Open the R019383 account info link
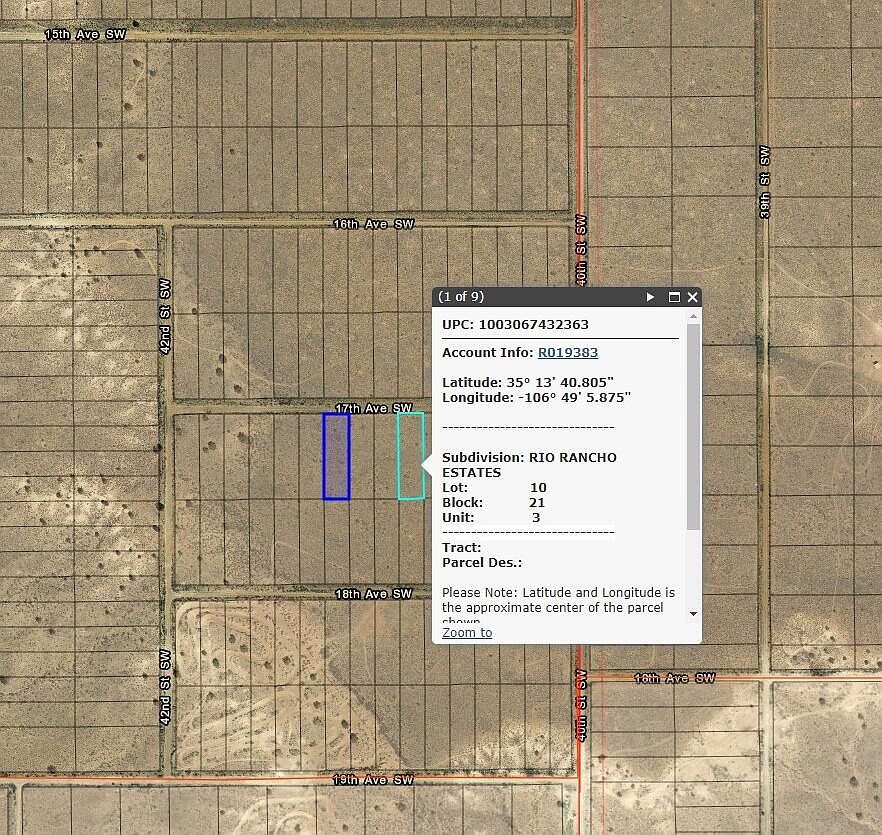The image size is (882, 835). pos(567,352)
